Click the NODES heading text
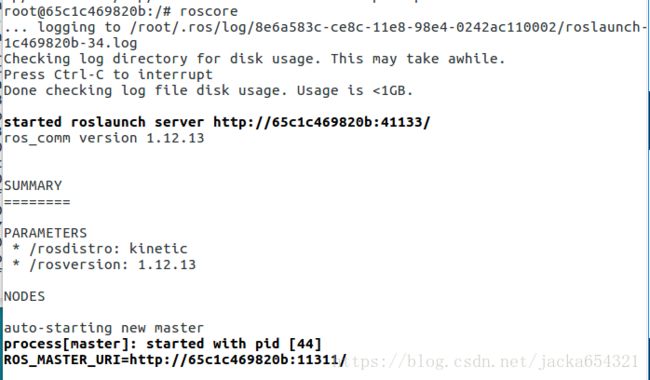Viewport: 650px width, 380px height. (x=24, y=296)
